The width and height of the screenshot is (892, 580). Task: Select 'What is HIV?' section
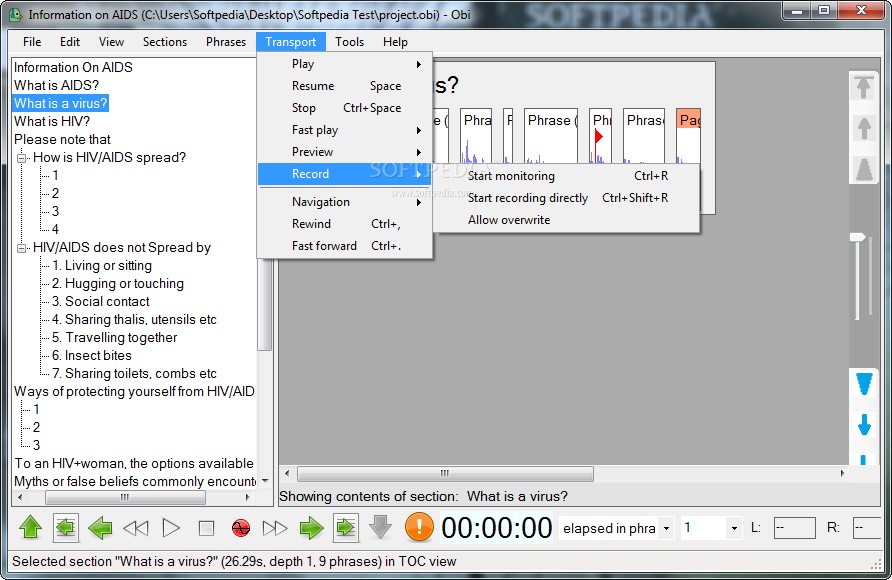(52, 122)
